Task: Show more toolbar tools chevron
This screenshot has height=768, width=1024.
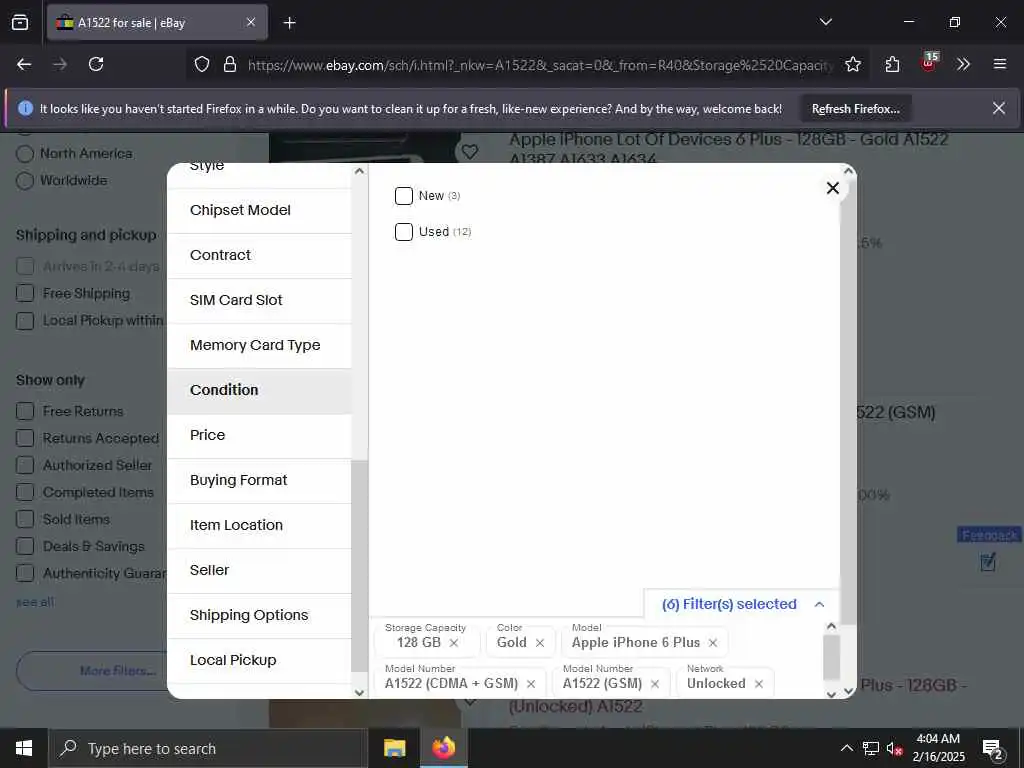Action: tap(963, 64)
